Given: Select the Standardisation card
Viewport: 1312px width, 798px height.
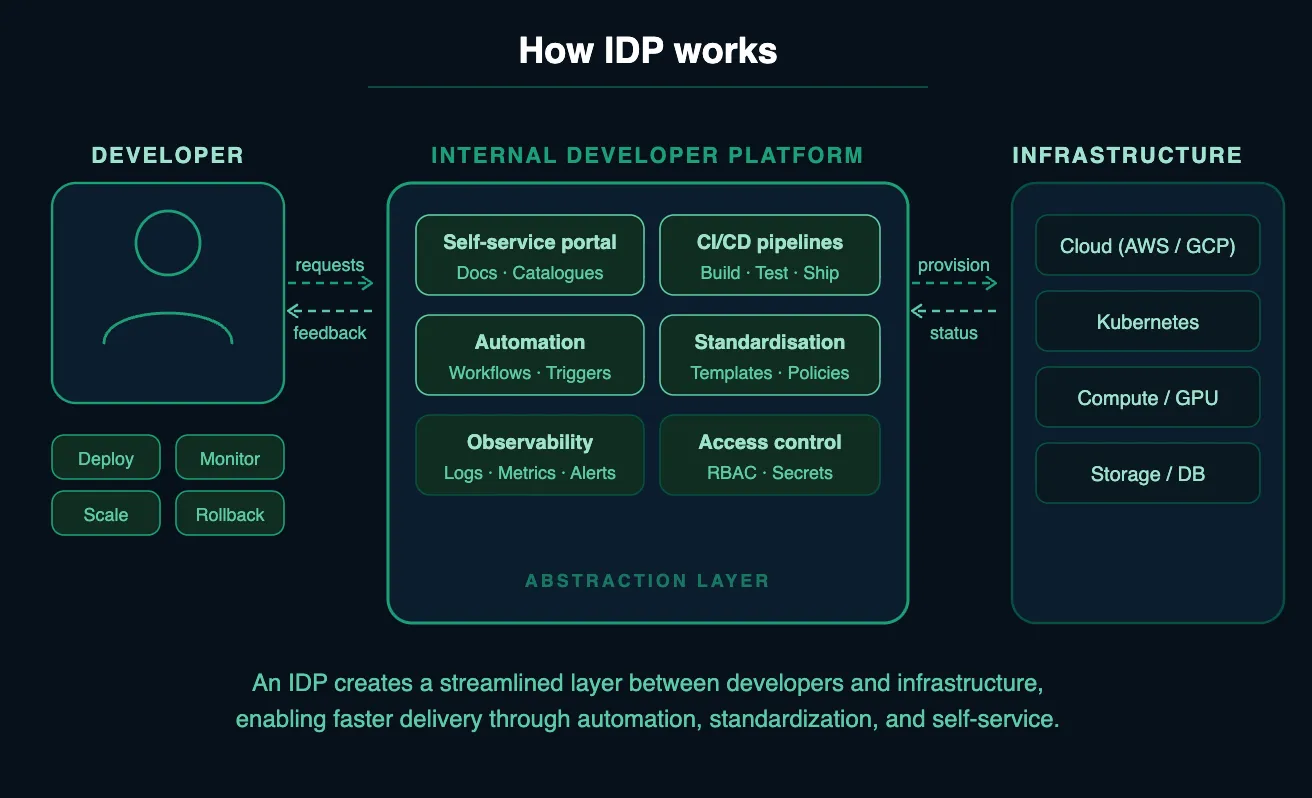Looking at the screenshot, I should [770, 355].
